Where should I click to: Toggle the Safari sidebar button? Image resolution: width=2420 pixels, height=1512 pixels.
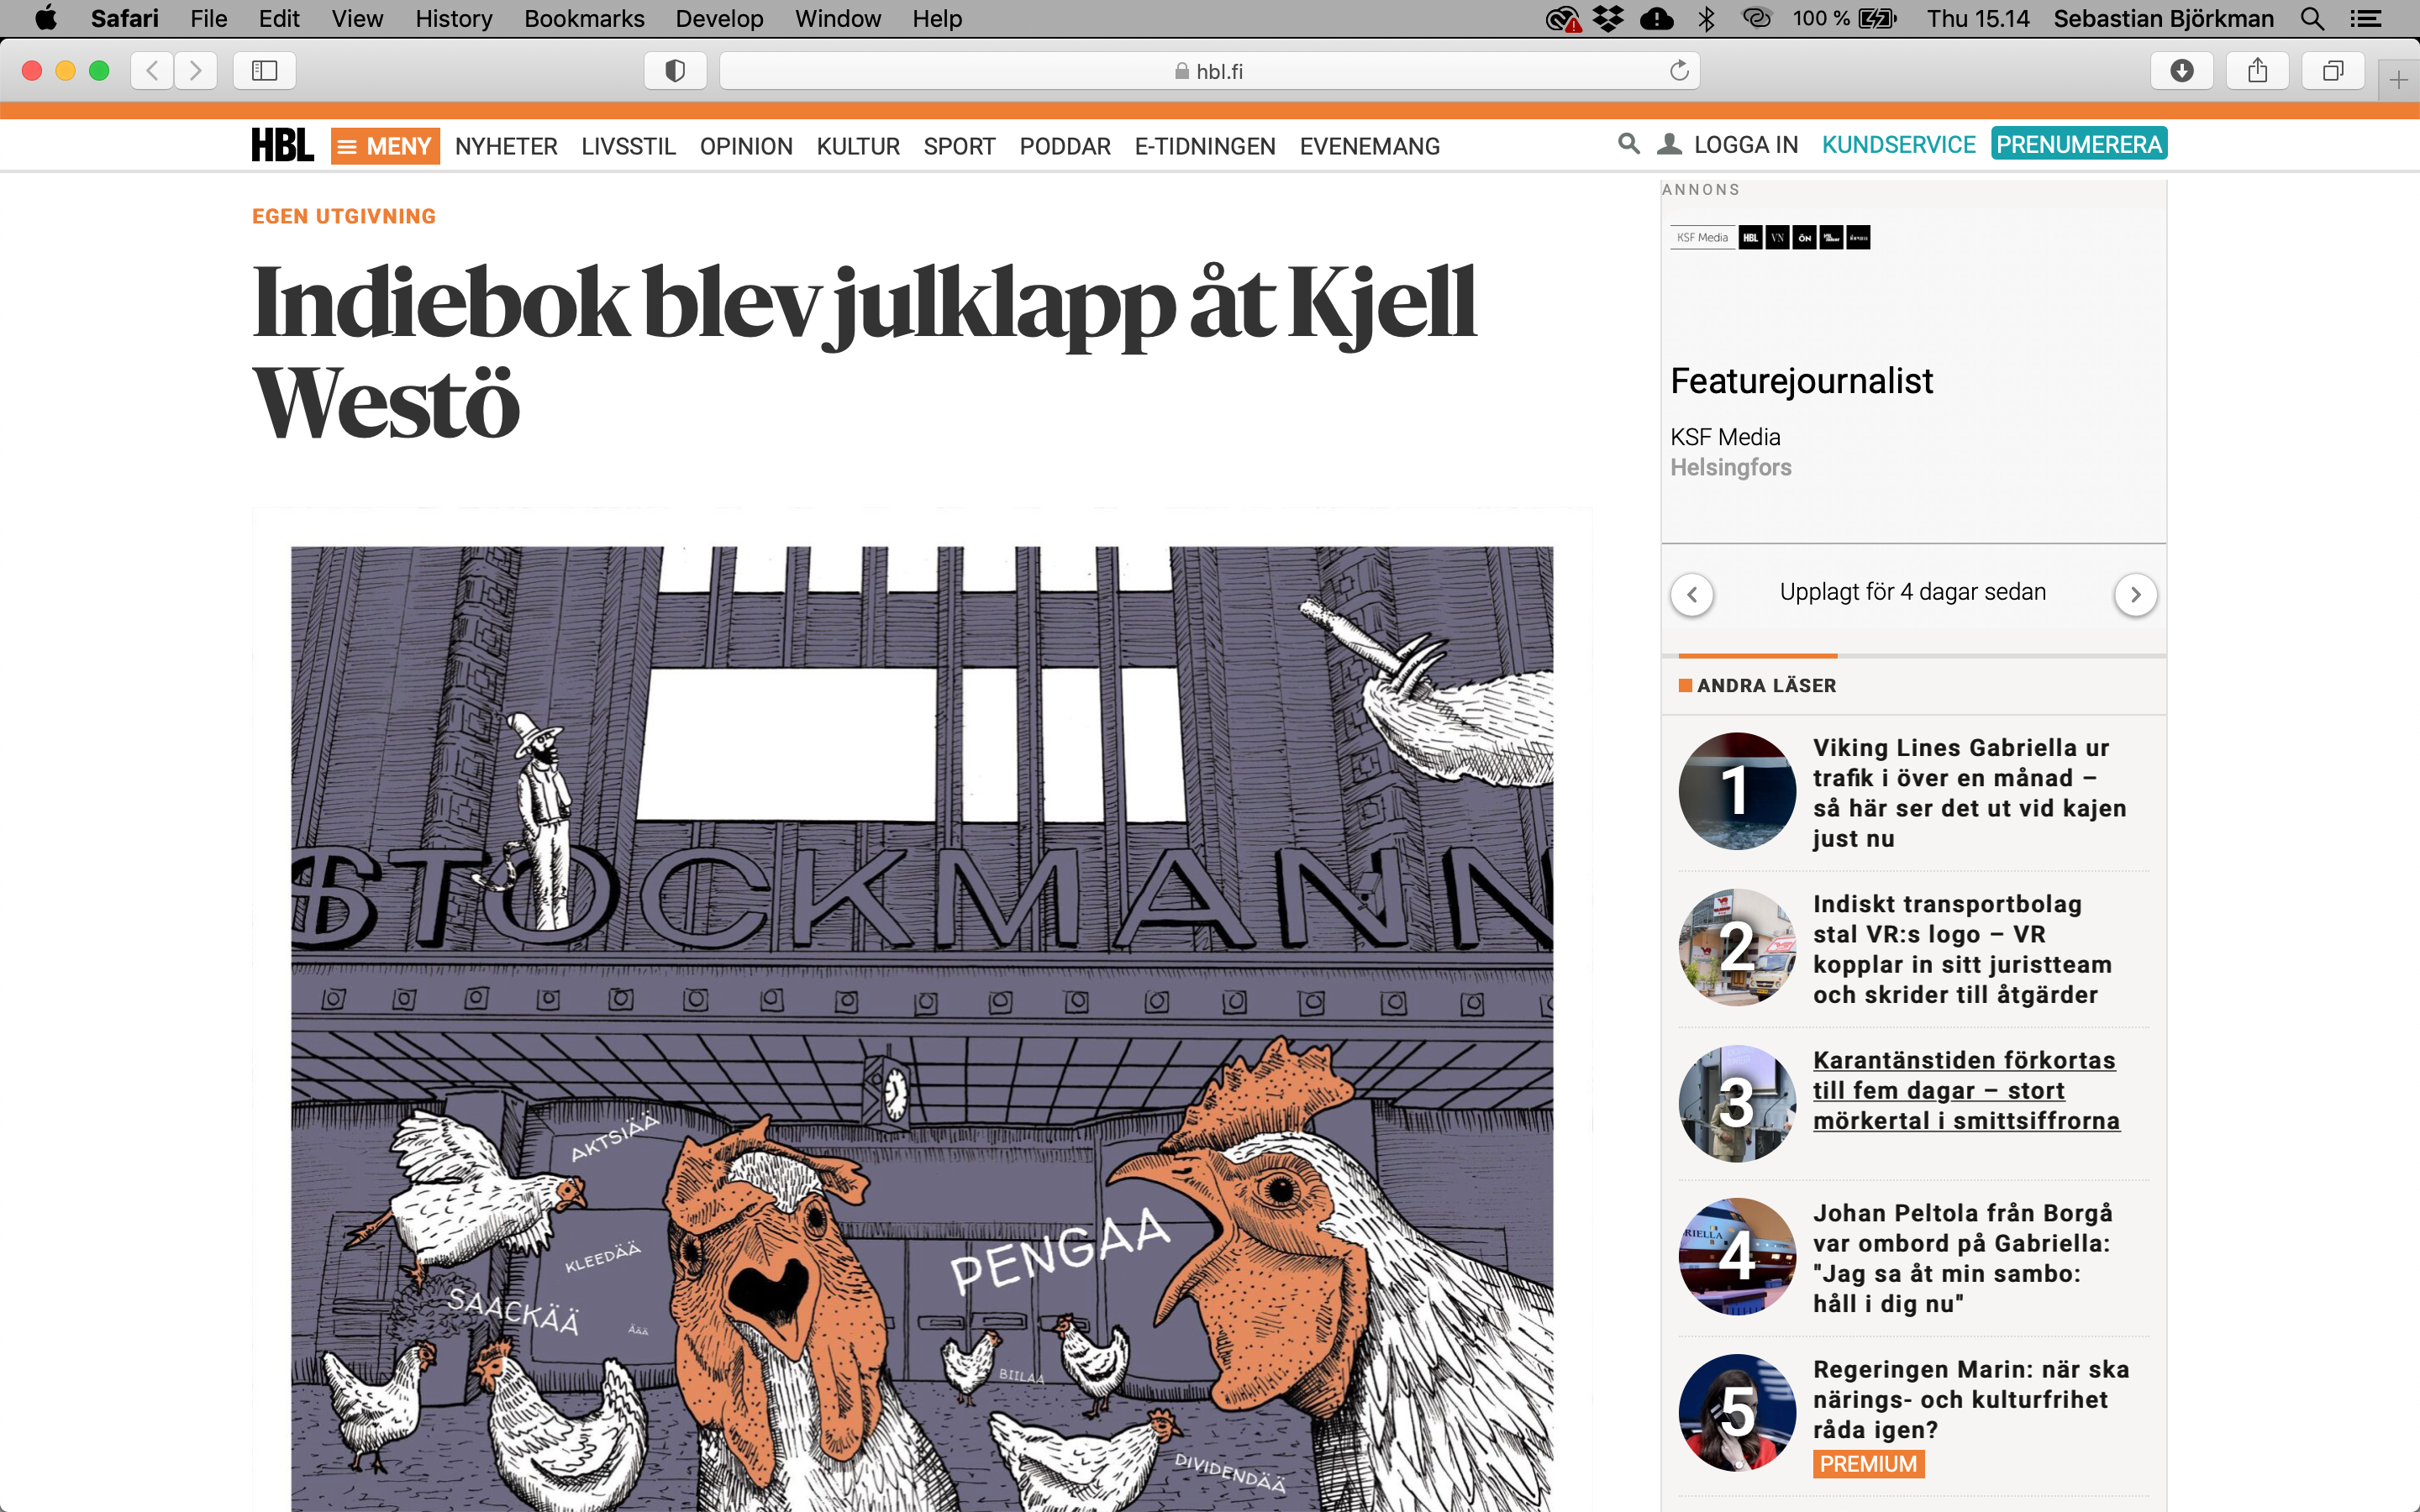[264, 71]
